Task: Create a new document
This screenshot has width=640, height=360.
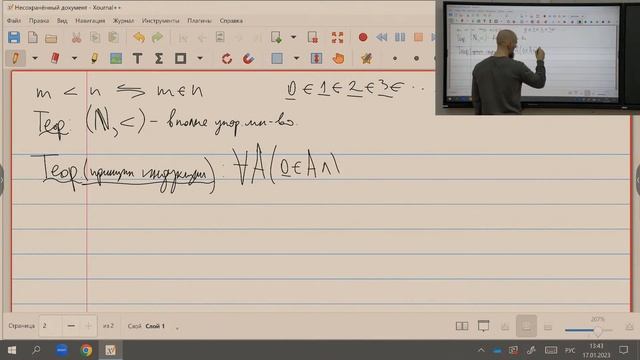Action: click(x=33, y=38)
